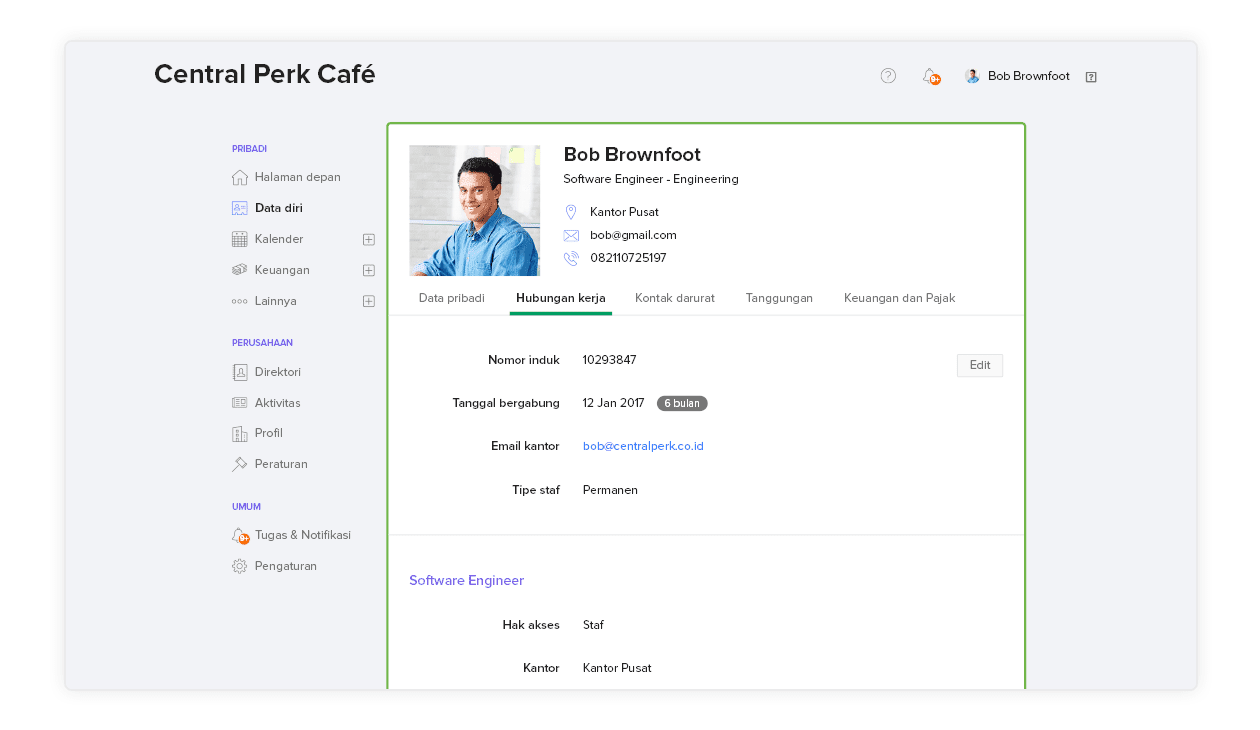Click the phone icon by 082110725197

(x=571, y=258)
